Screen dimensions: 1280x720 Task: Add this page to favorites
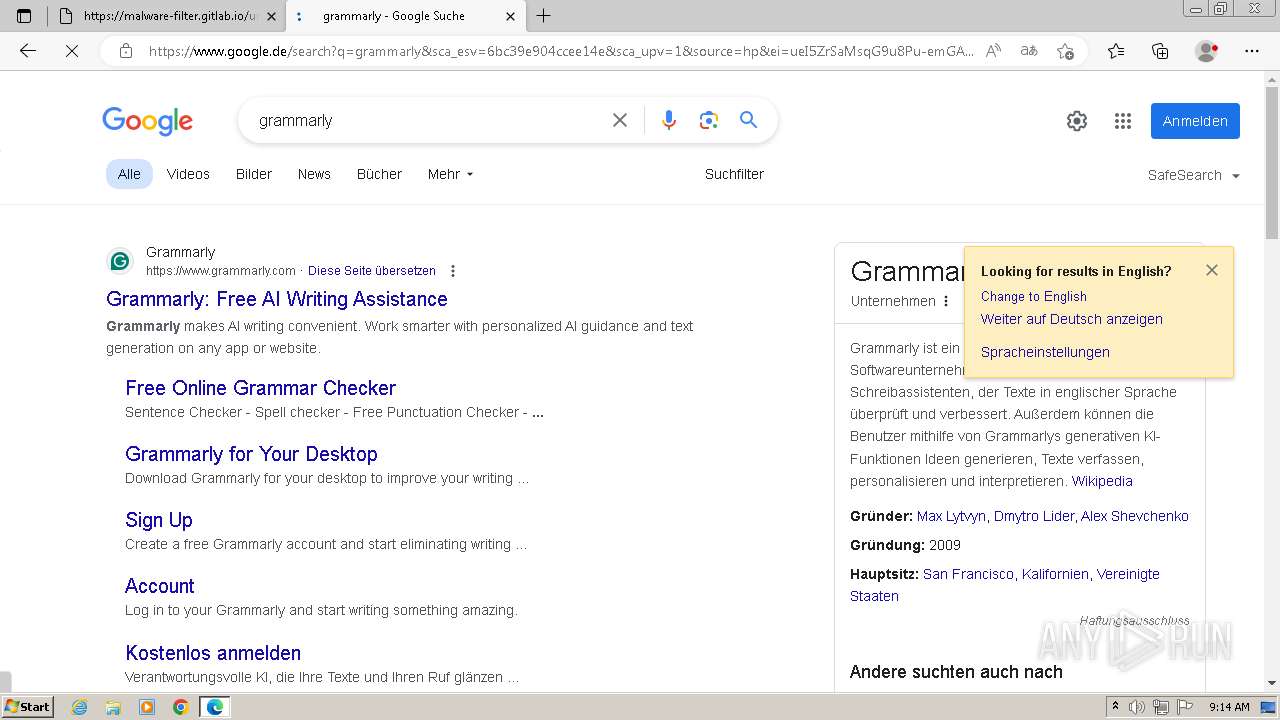point(1065,51)
